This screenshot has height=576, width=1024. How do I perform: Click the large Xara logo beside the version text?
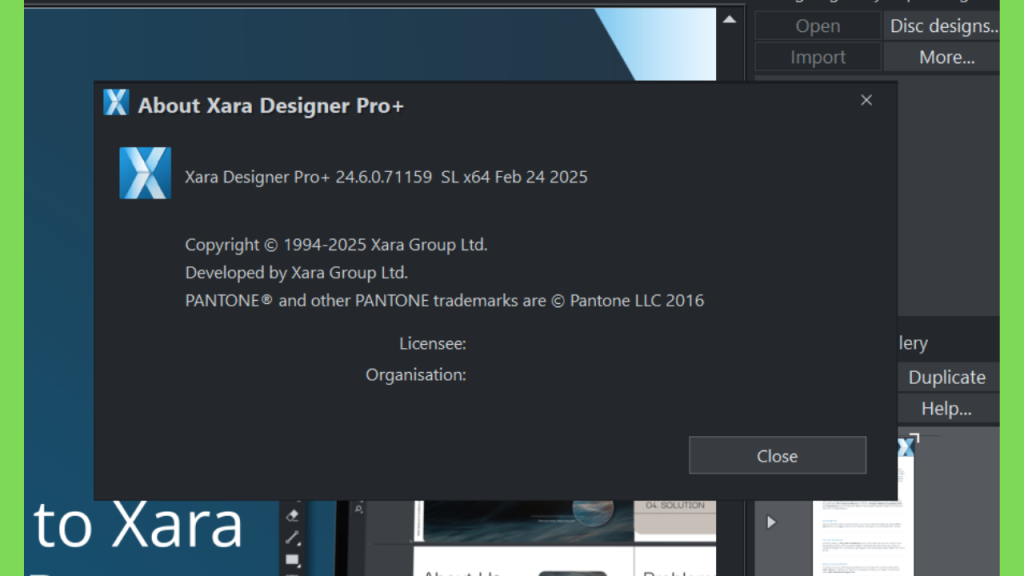[x=145, y=173]
